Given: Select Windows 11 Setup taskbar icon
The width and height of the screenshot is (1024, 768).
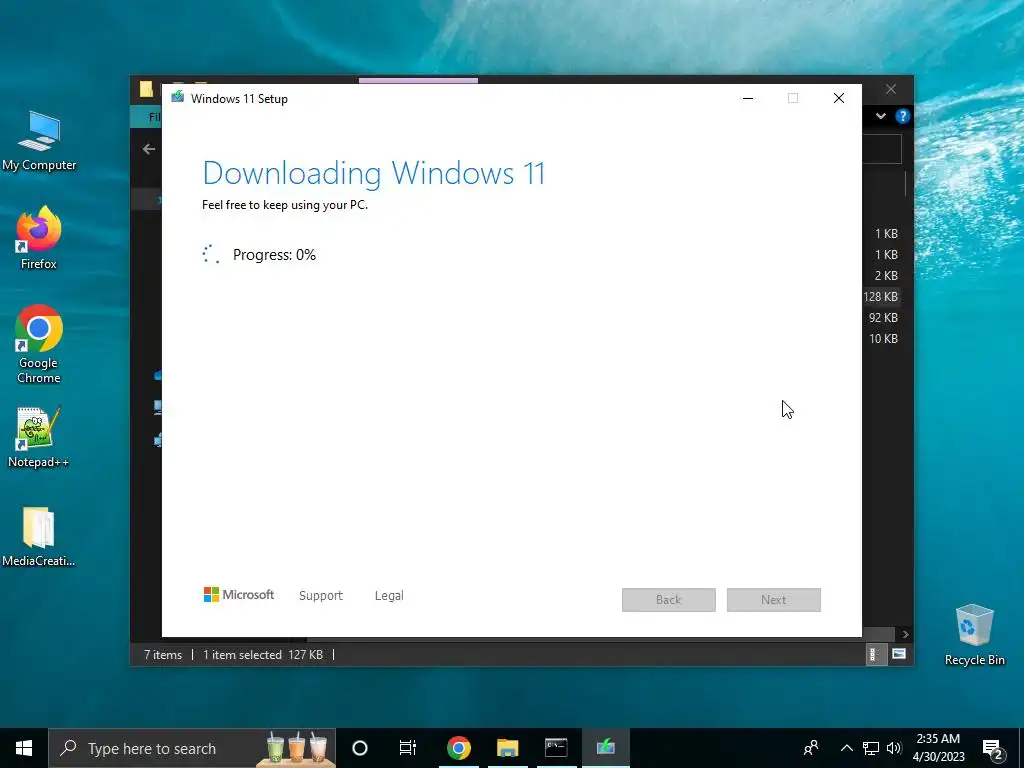Looking at the screenshot, I should (x=605, y=748).
